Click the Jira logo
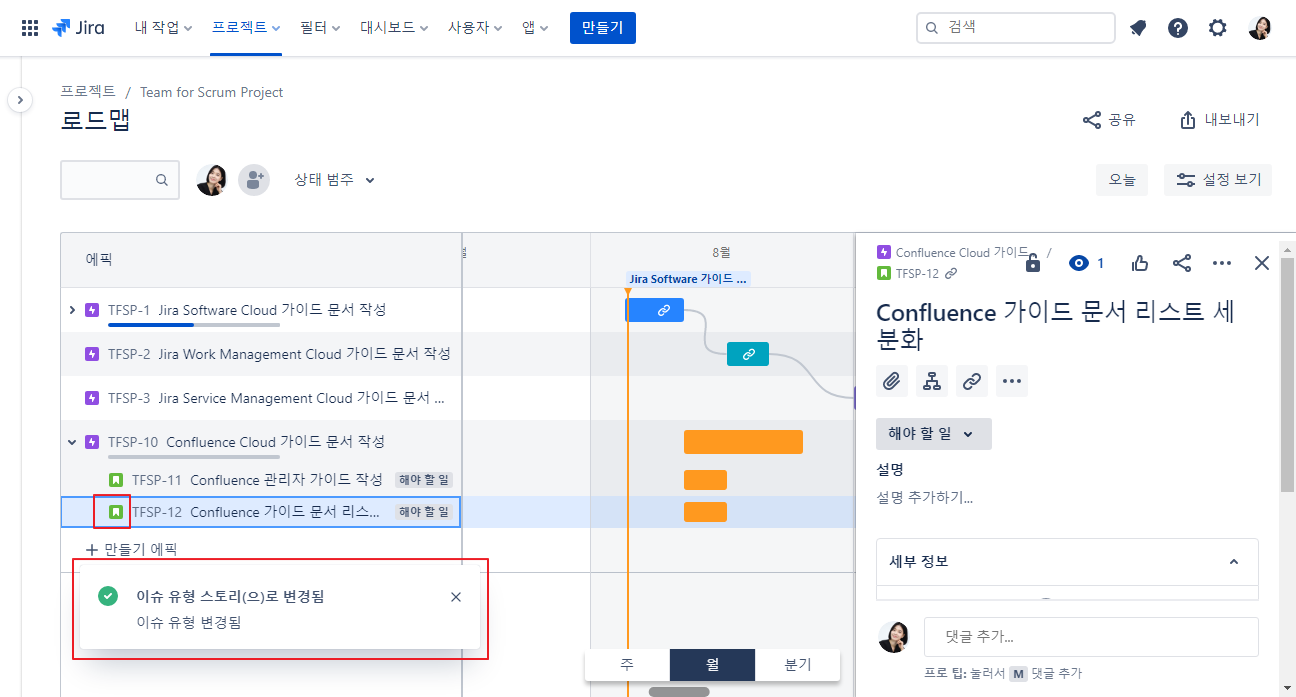Viewport: 1296px width, 697px height. (78, 28)
